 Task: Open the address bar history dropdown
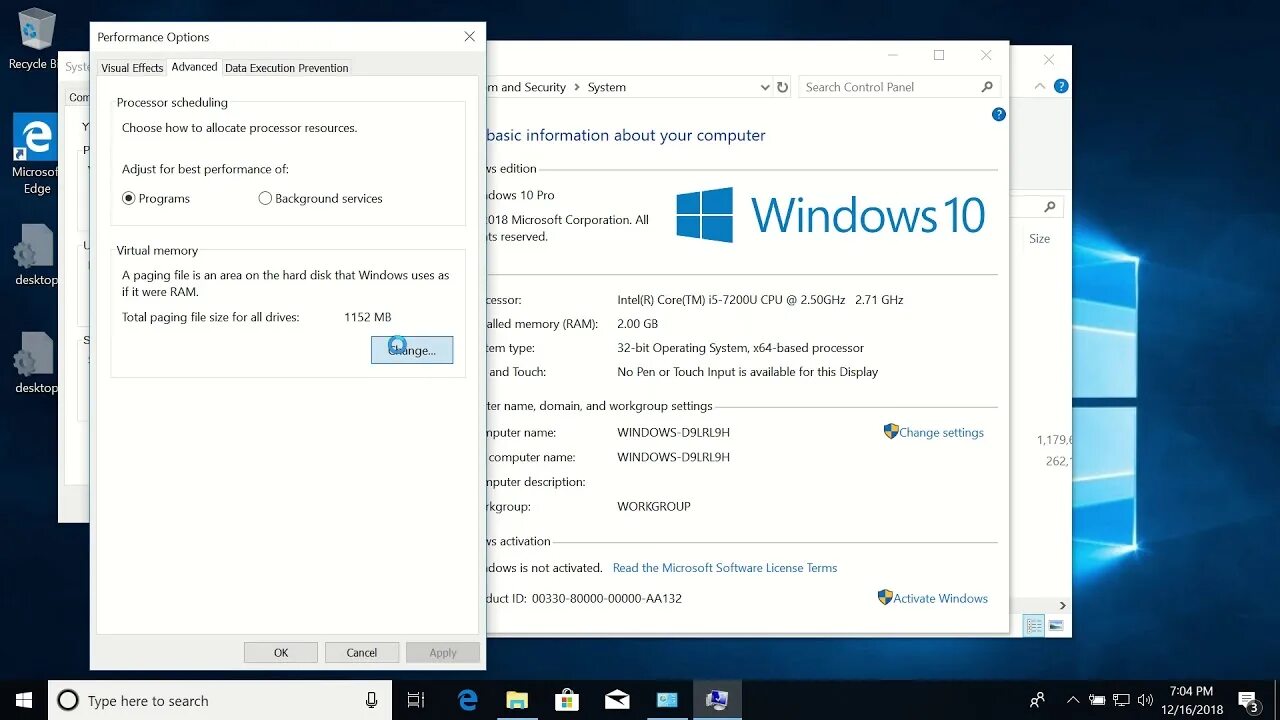pos(765,87)
